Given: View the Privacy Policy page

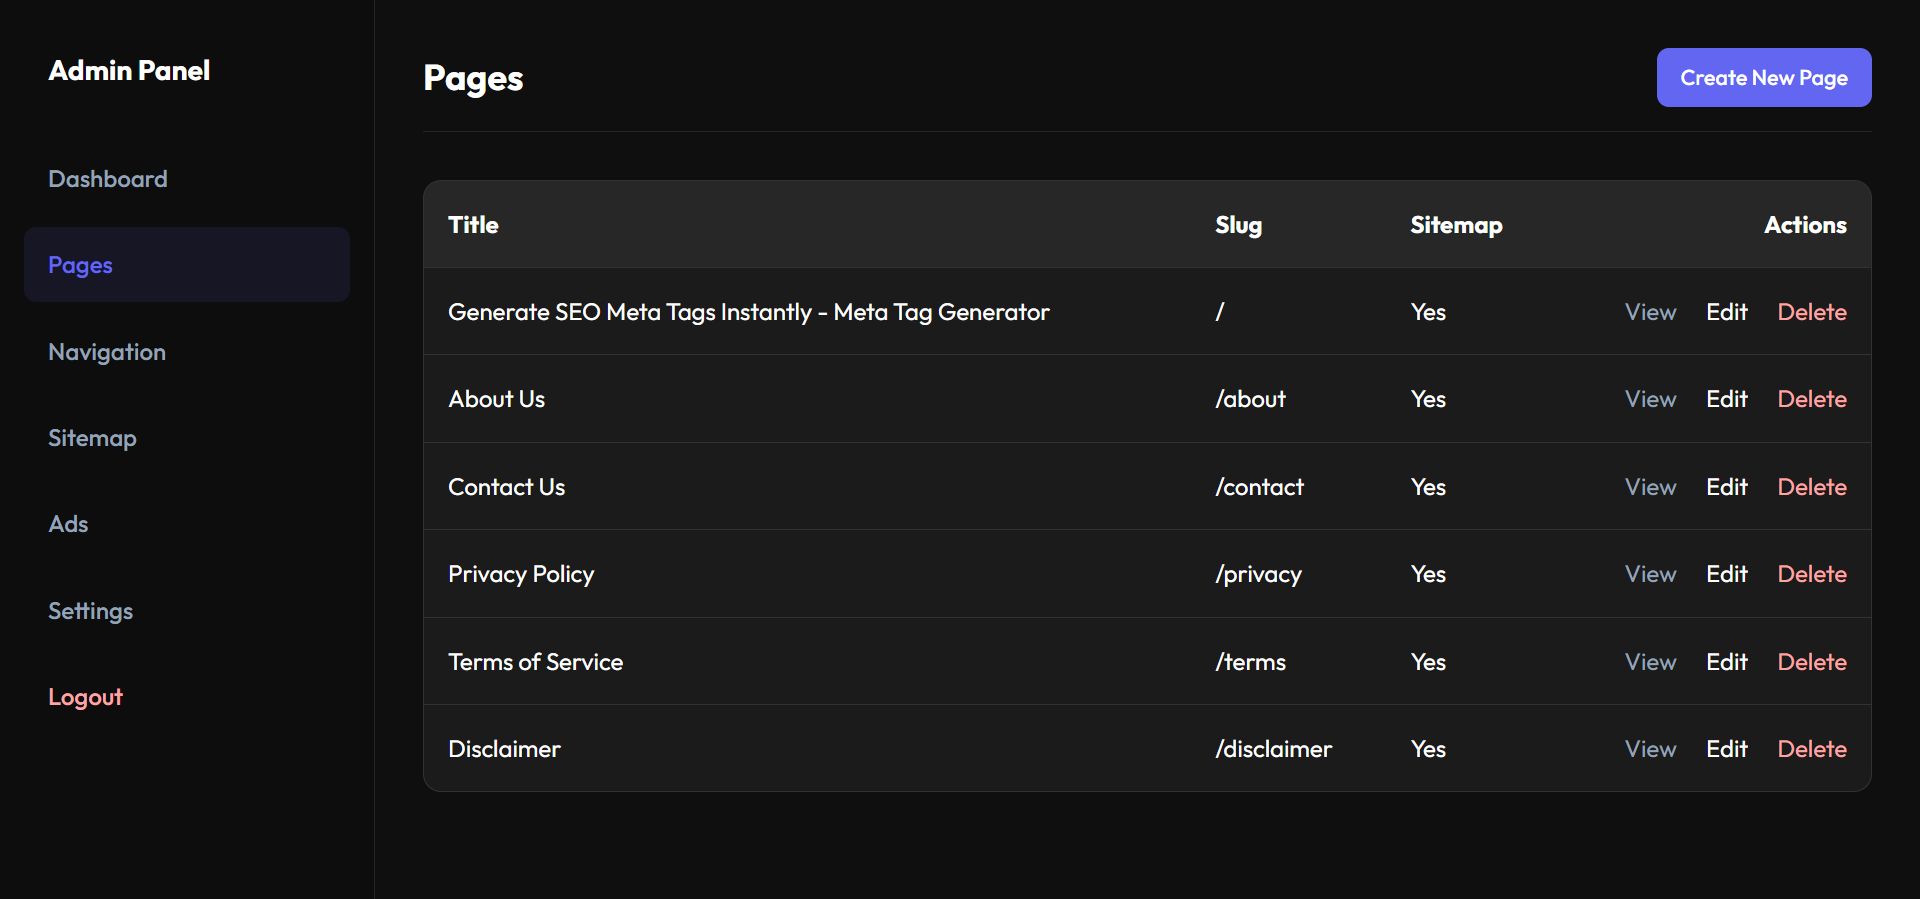Looking at the screenshot, I should pos(1650,574).
